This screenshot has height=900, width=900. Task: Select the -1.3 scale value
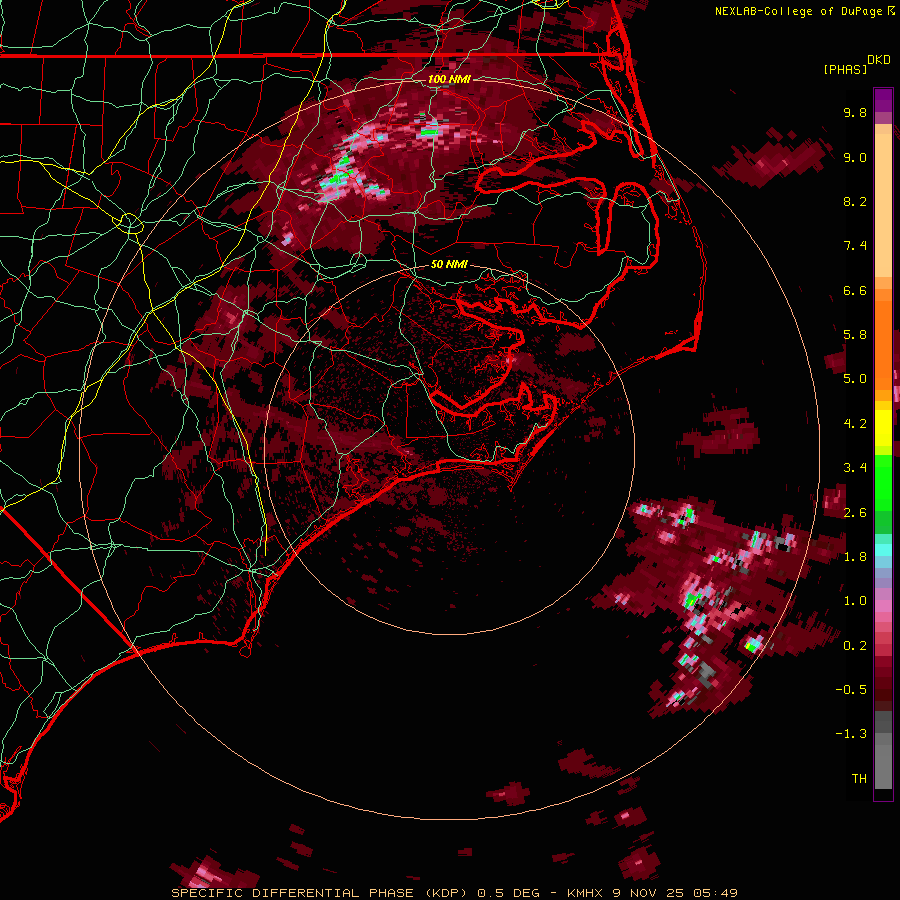(x=851, y=734)
